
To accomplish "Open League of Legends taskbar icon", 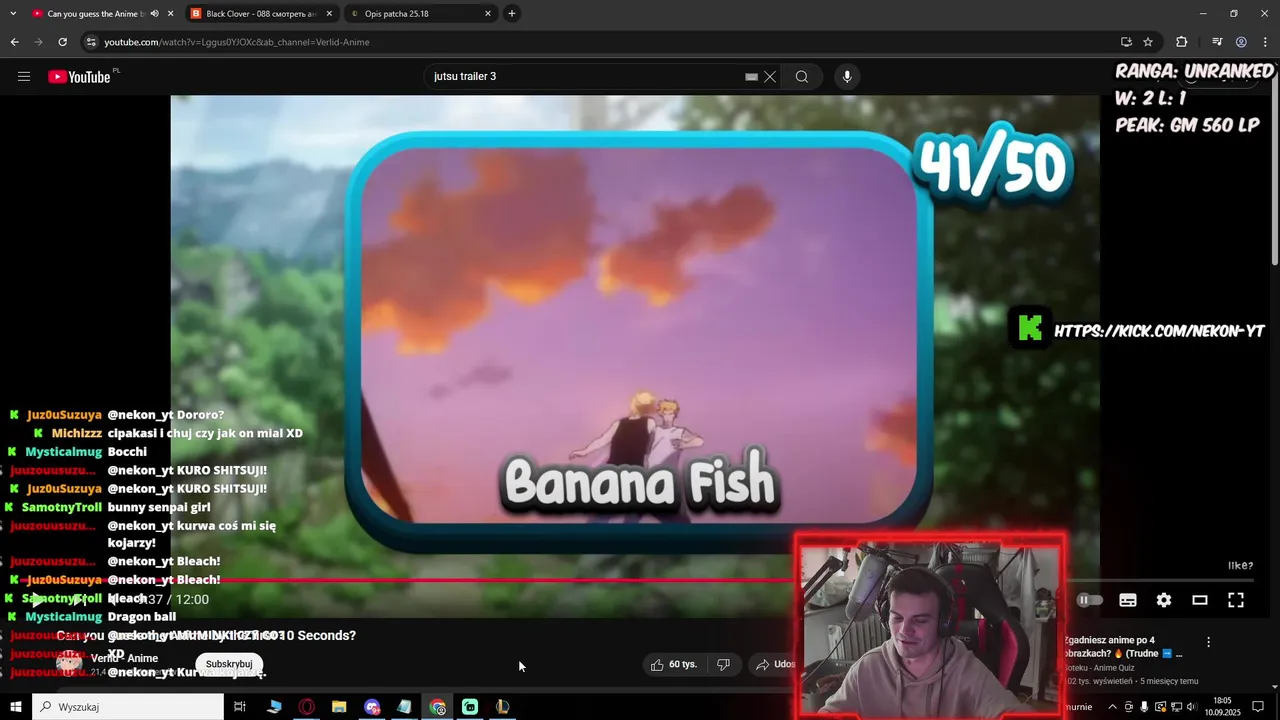I will pos(502,707).
